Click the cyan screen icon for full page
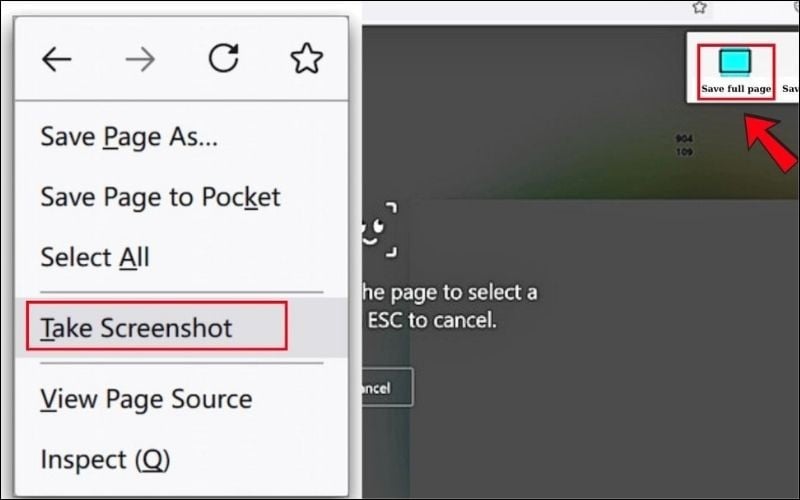Image resolution: width=800 pixels, height=500 pixels. 736,63
